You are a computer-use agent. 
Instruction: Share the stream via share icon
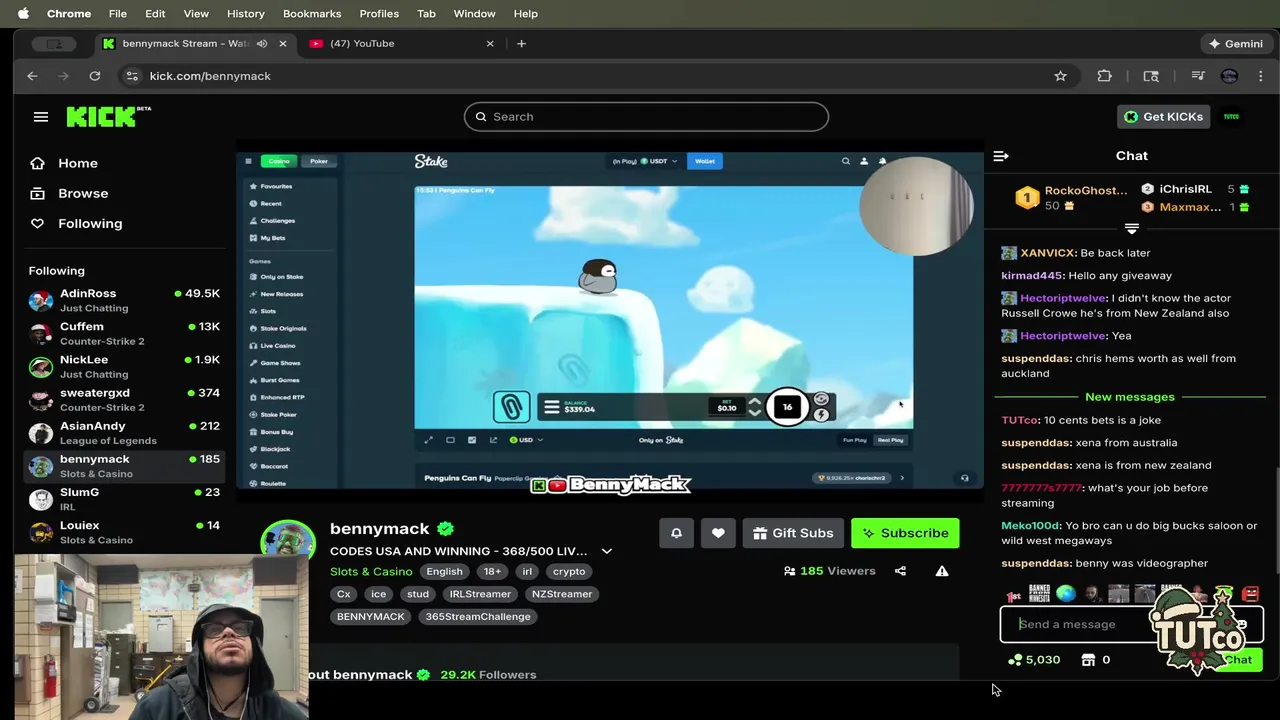[900, 571]
